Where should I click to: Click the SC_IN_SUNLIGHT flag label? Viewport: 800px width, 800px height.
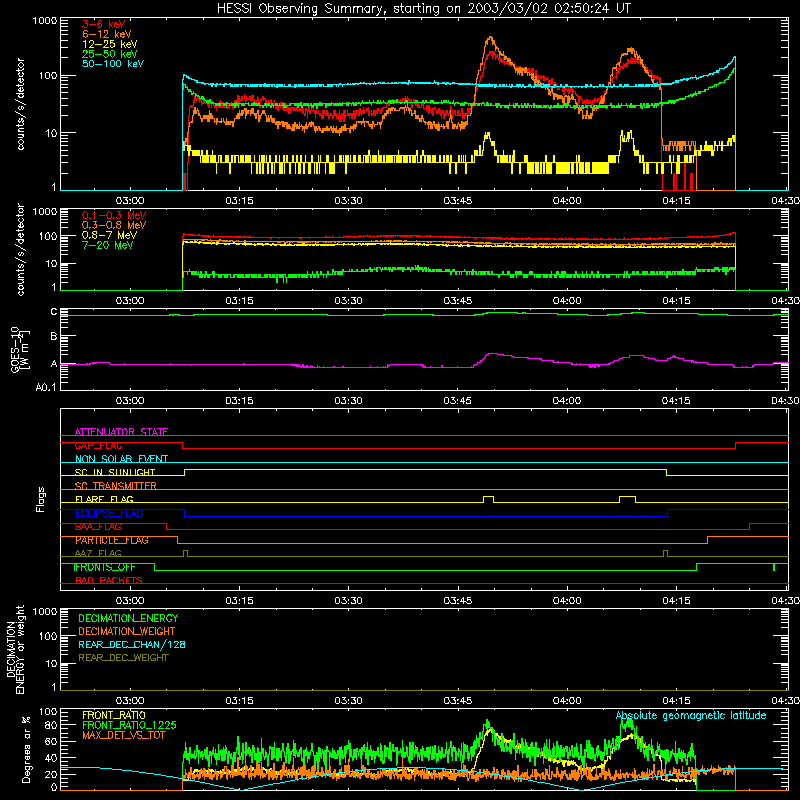click(x=115, y=472)
